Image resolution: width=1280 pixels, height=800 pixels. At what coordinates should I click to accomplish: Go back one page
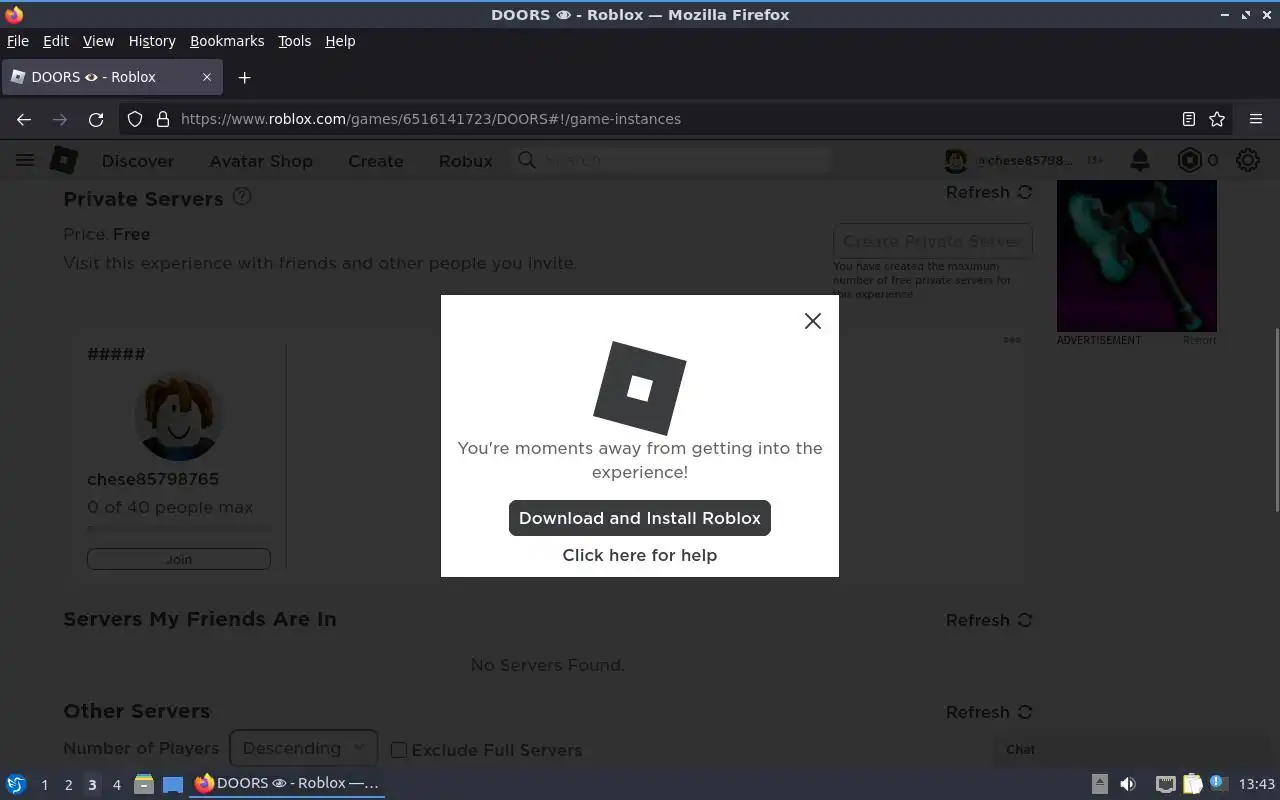(x=24, y=119)
